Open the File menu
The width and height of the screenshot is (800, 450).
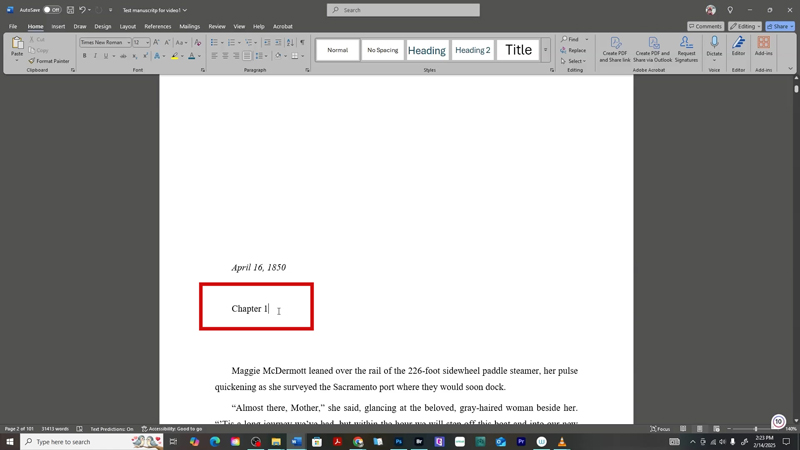[x=13, y=27]
